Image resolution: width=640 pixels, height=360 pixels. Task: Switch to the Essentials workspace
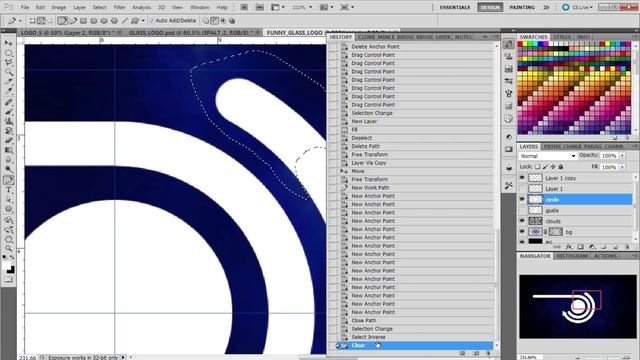(x=455, y=7)
